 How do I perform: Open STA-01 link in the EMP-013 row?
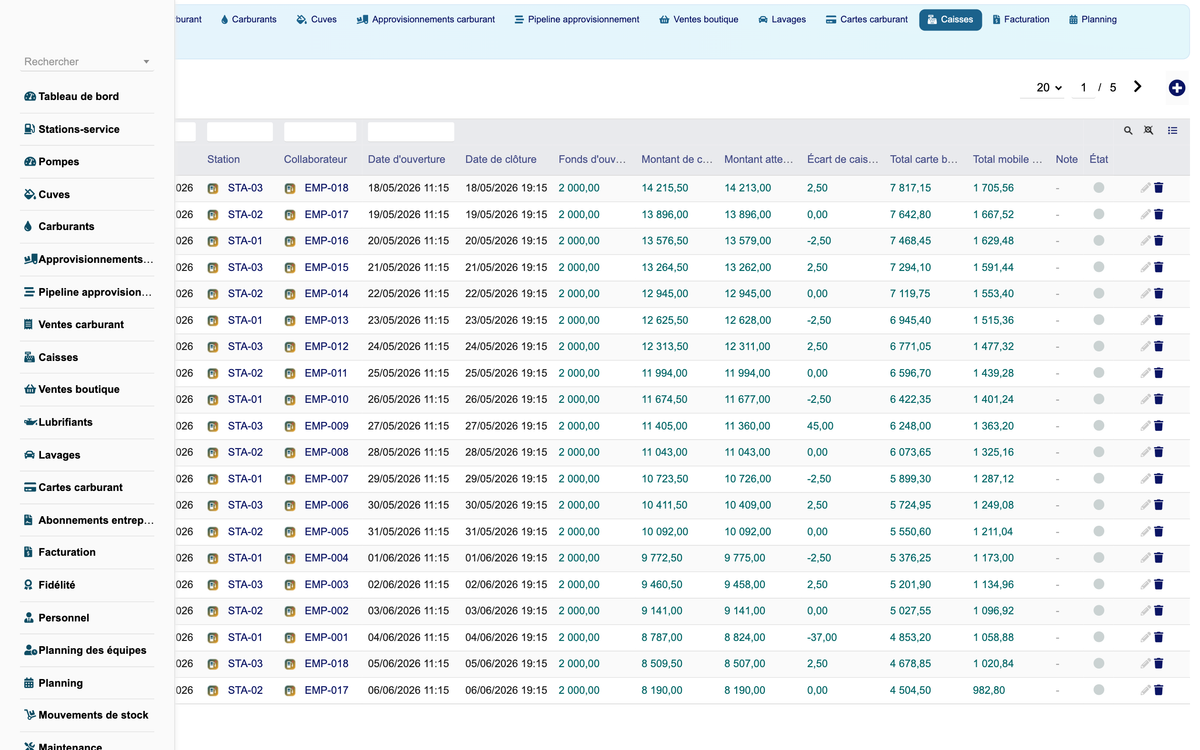point(245,320)
